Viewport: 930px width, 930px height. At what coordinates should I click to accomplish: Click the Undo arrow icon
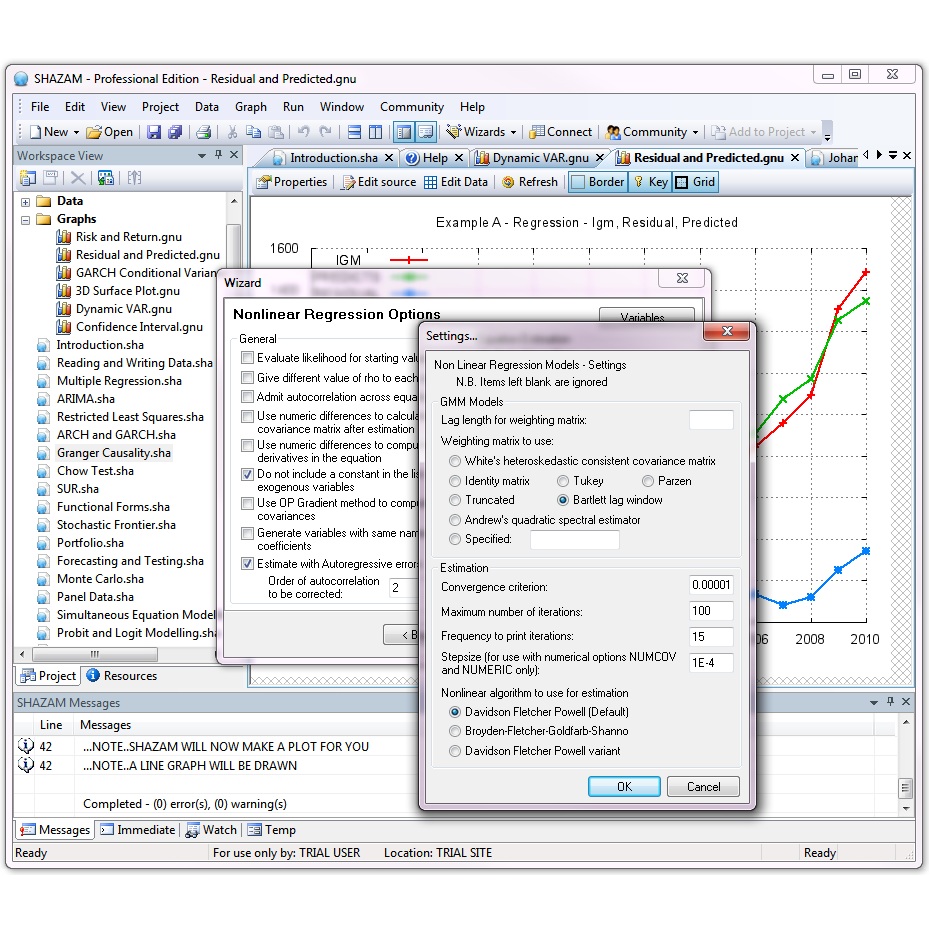coord(304,132)
